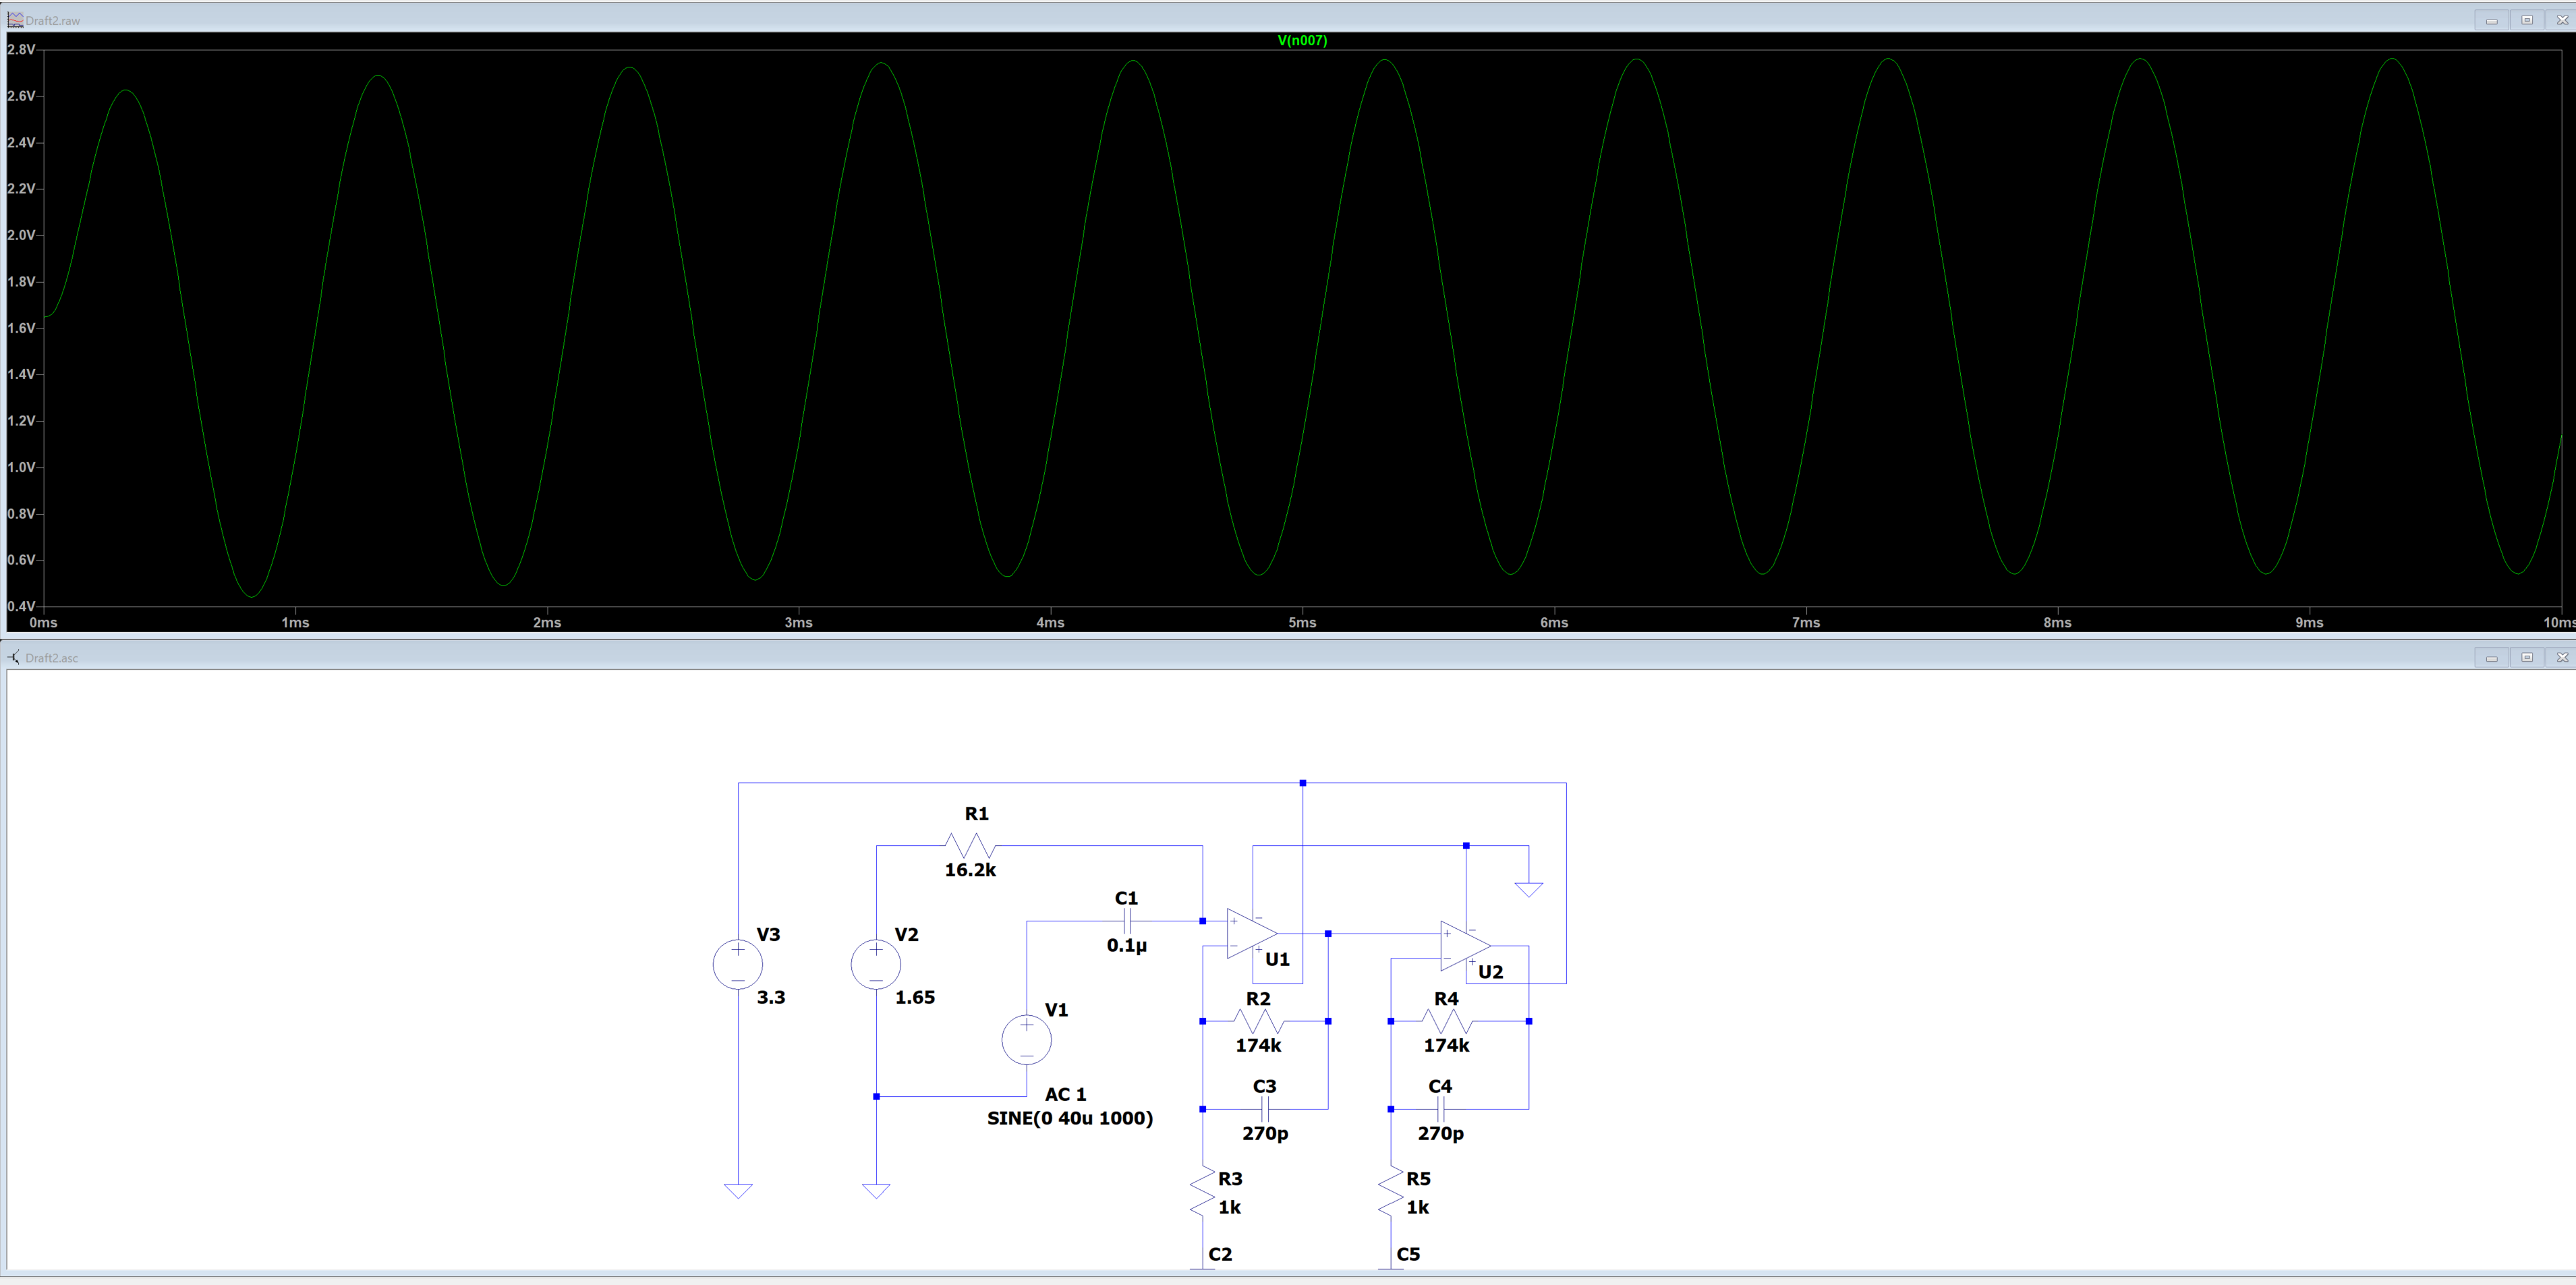Select the capacitor C4 270p symbol
The height and width of the screenshot is (1285, 2576).
pyautogui.click(x=1440, y=1110)
